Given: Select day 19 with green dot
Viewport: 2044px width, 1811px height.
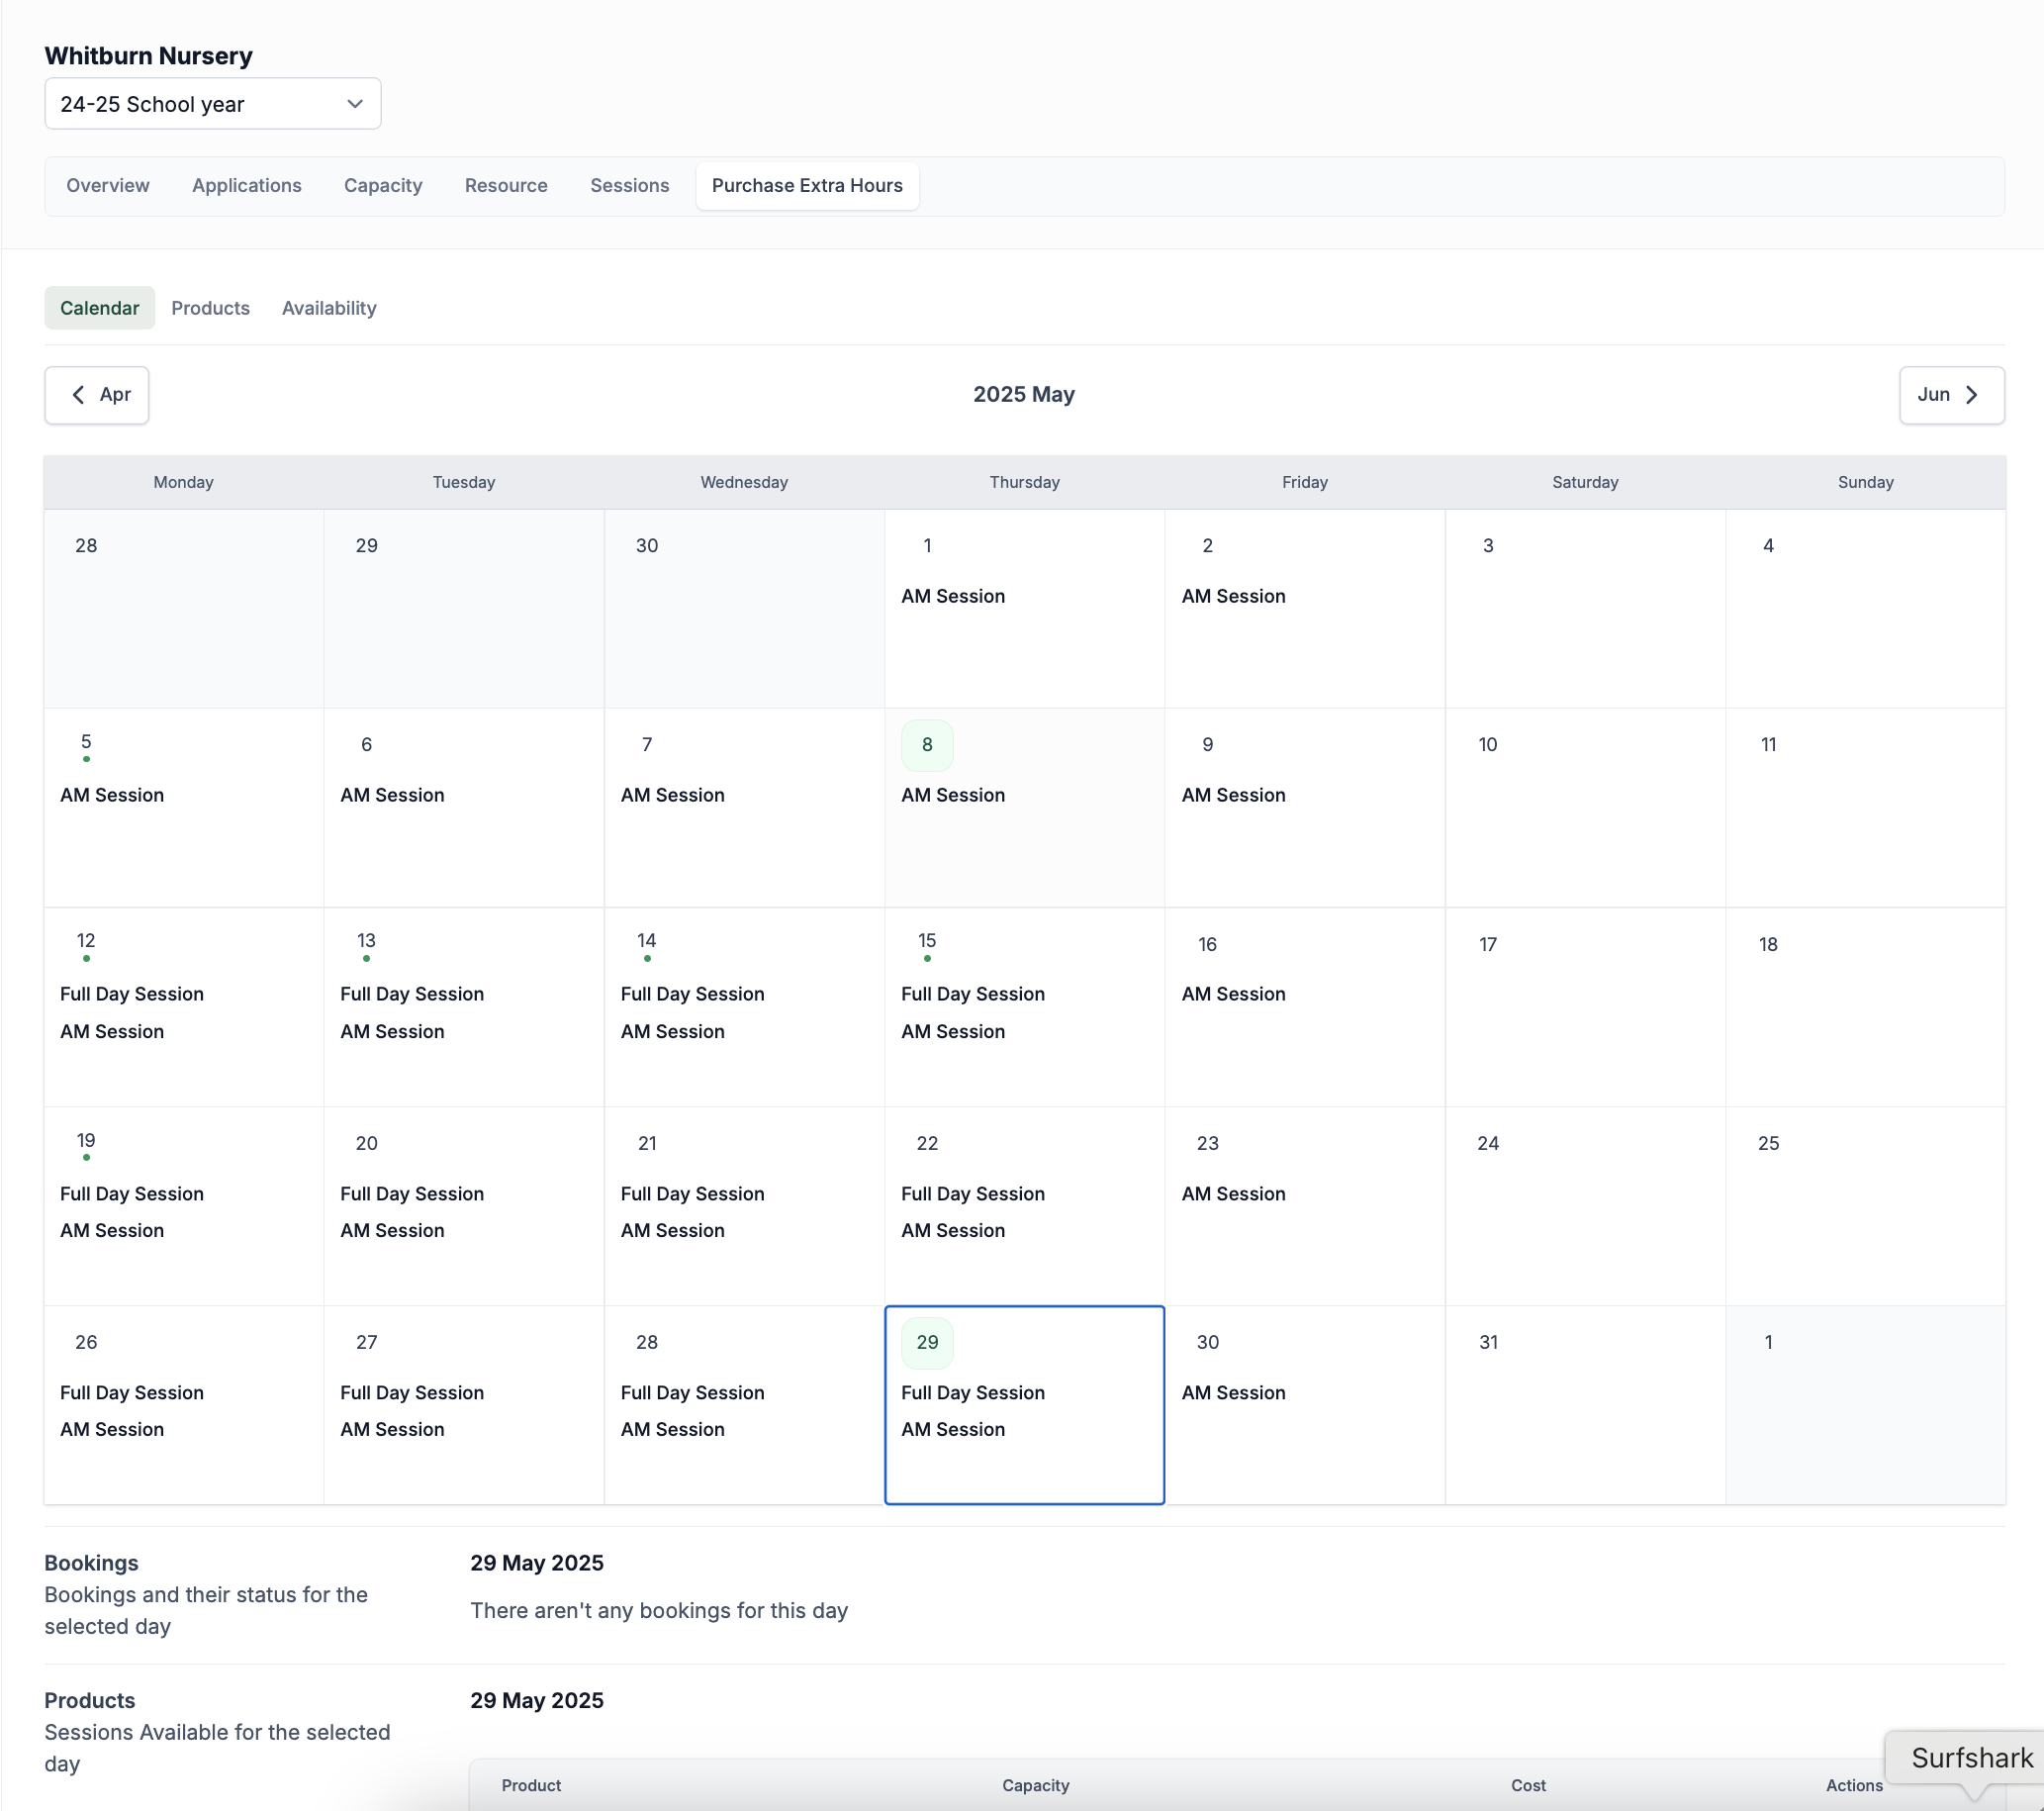Looking at the screenshot, I should click(86, 1143).
